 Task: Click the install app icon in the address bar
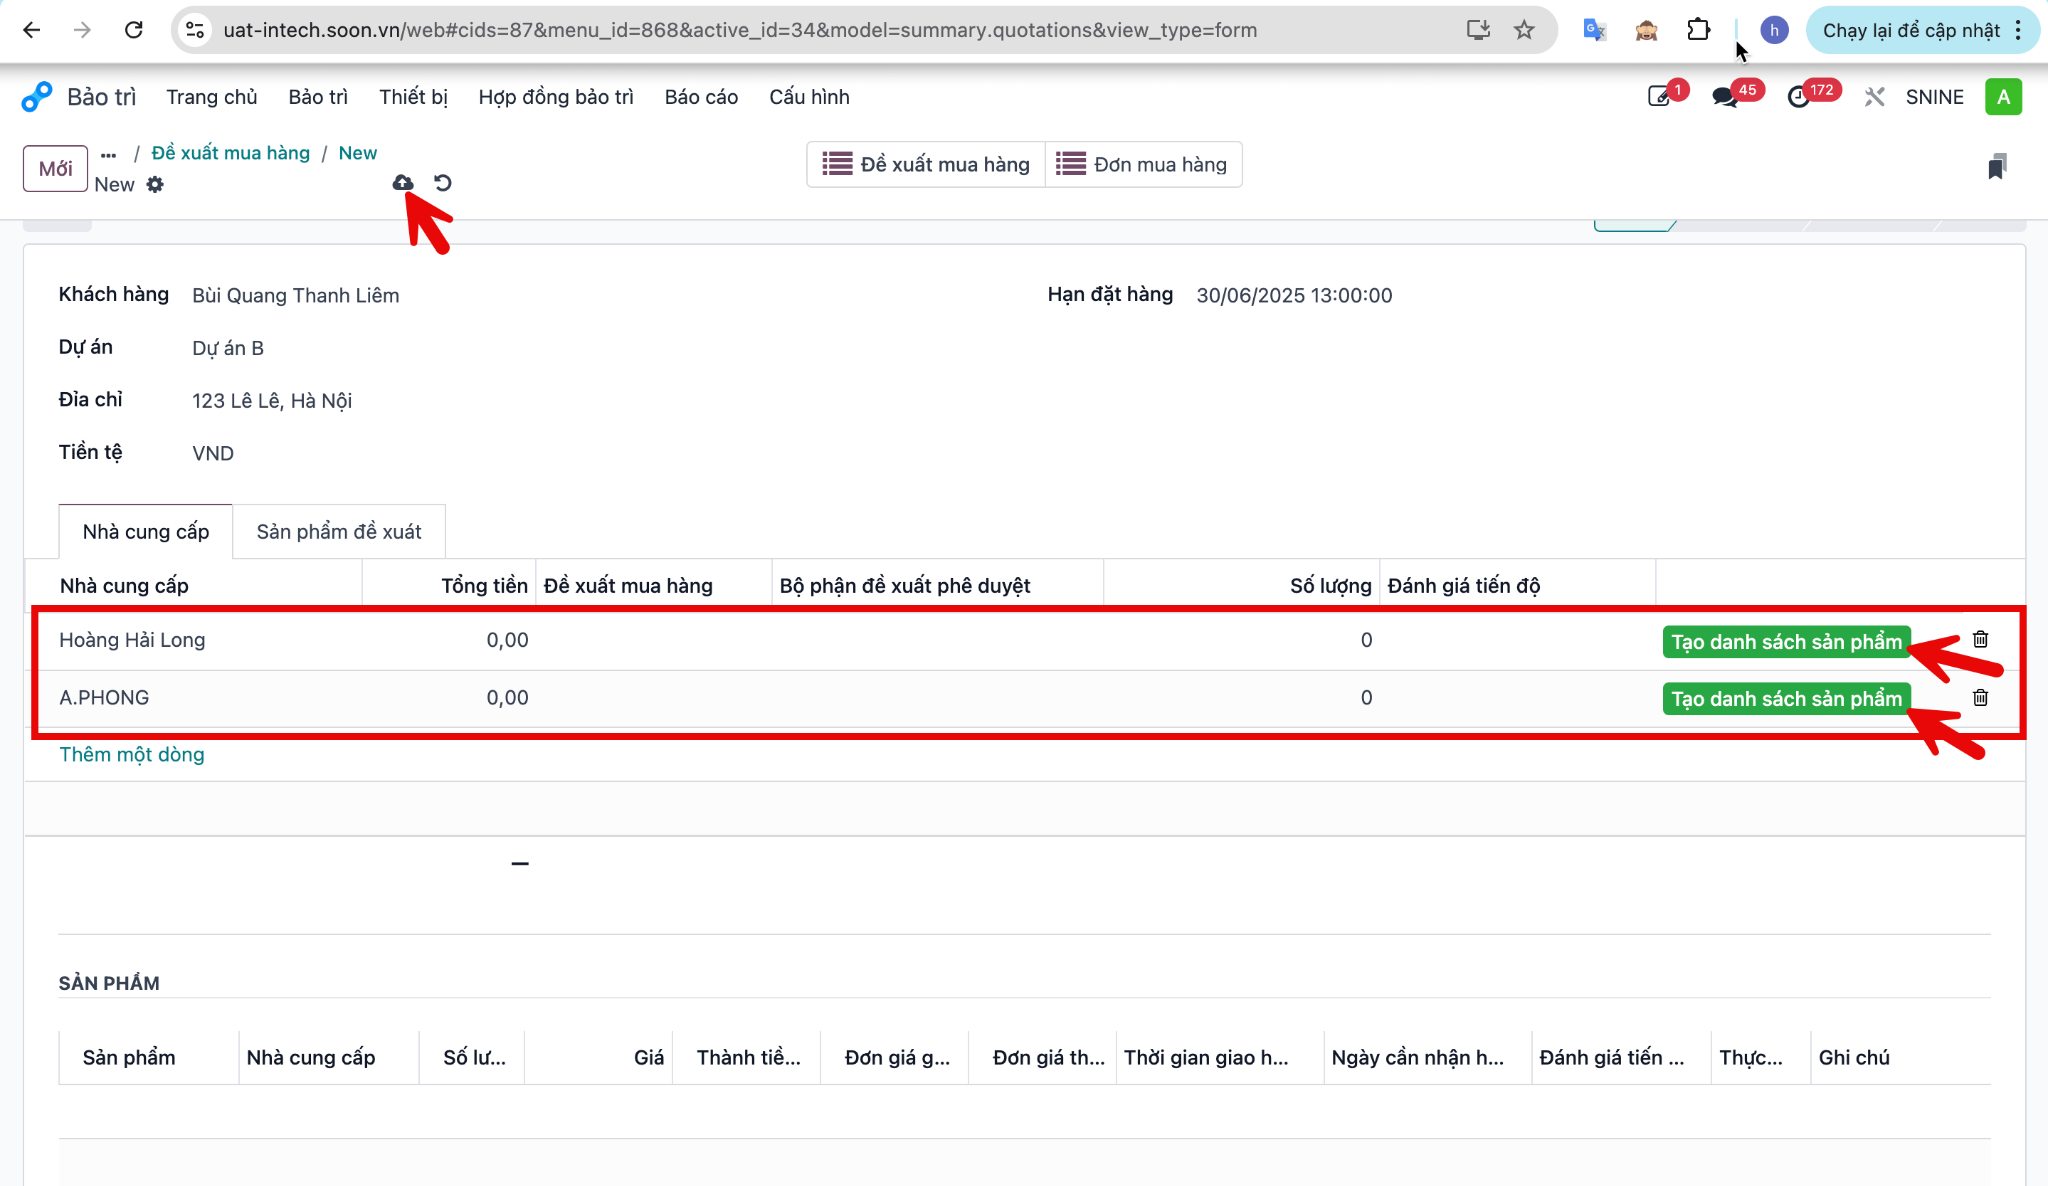tap(1478, 30)
